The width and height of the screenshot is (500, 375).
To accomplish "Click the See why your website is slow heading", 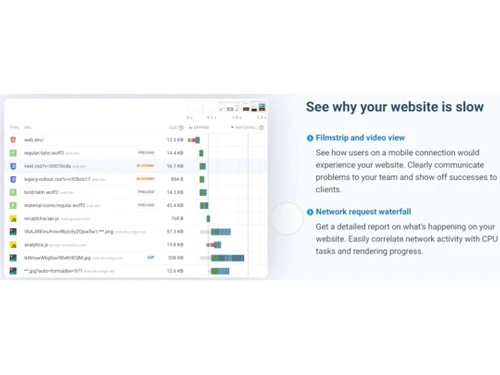I will coord(395,107).
